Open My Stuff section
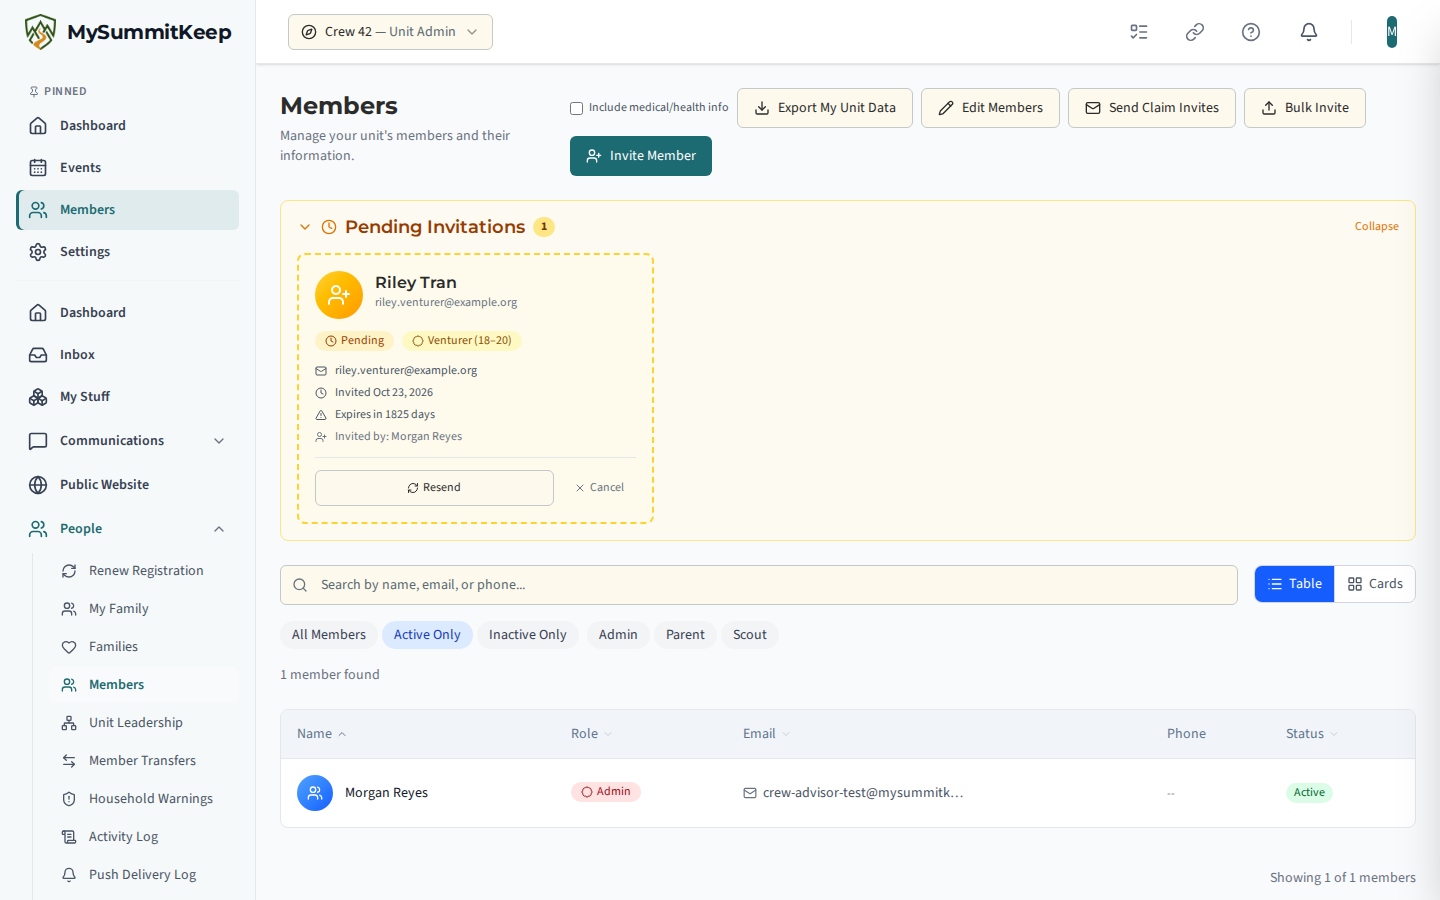 pos(128,397)
